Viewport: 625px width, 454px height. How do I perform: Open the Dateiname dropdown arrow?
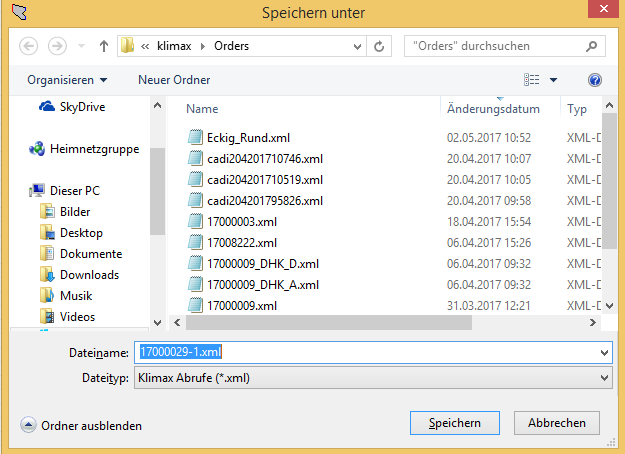(x=604, y=353)
